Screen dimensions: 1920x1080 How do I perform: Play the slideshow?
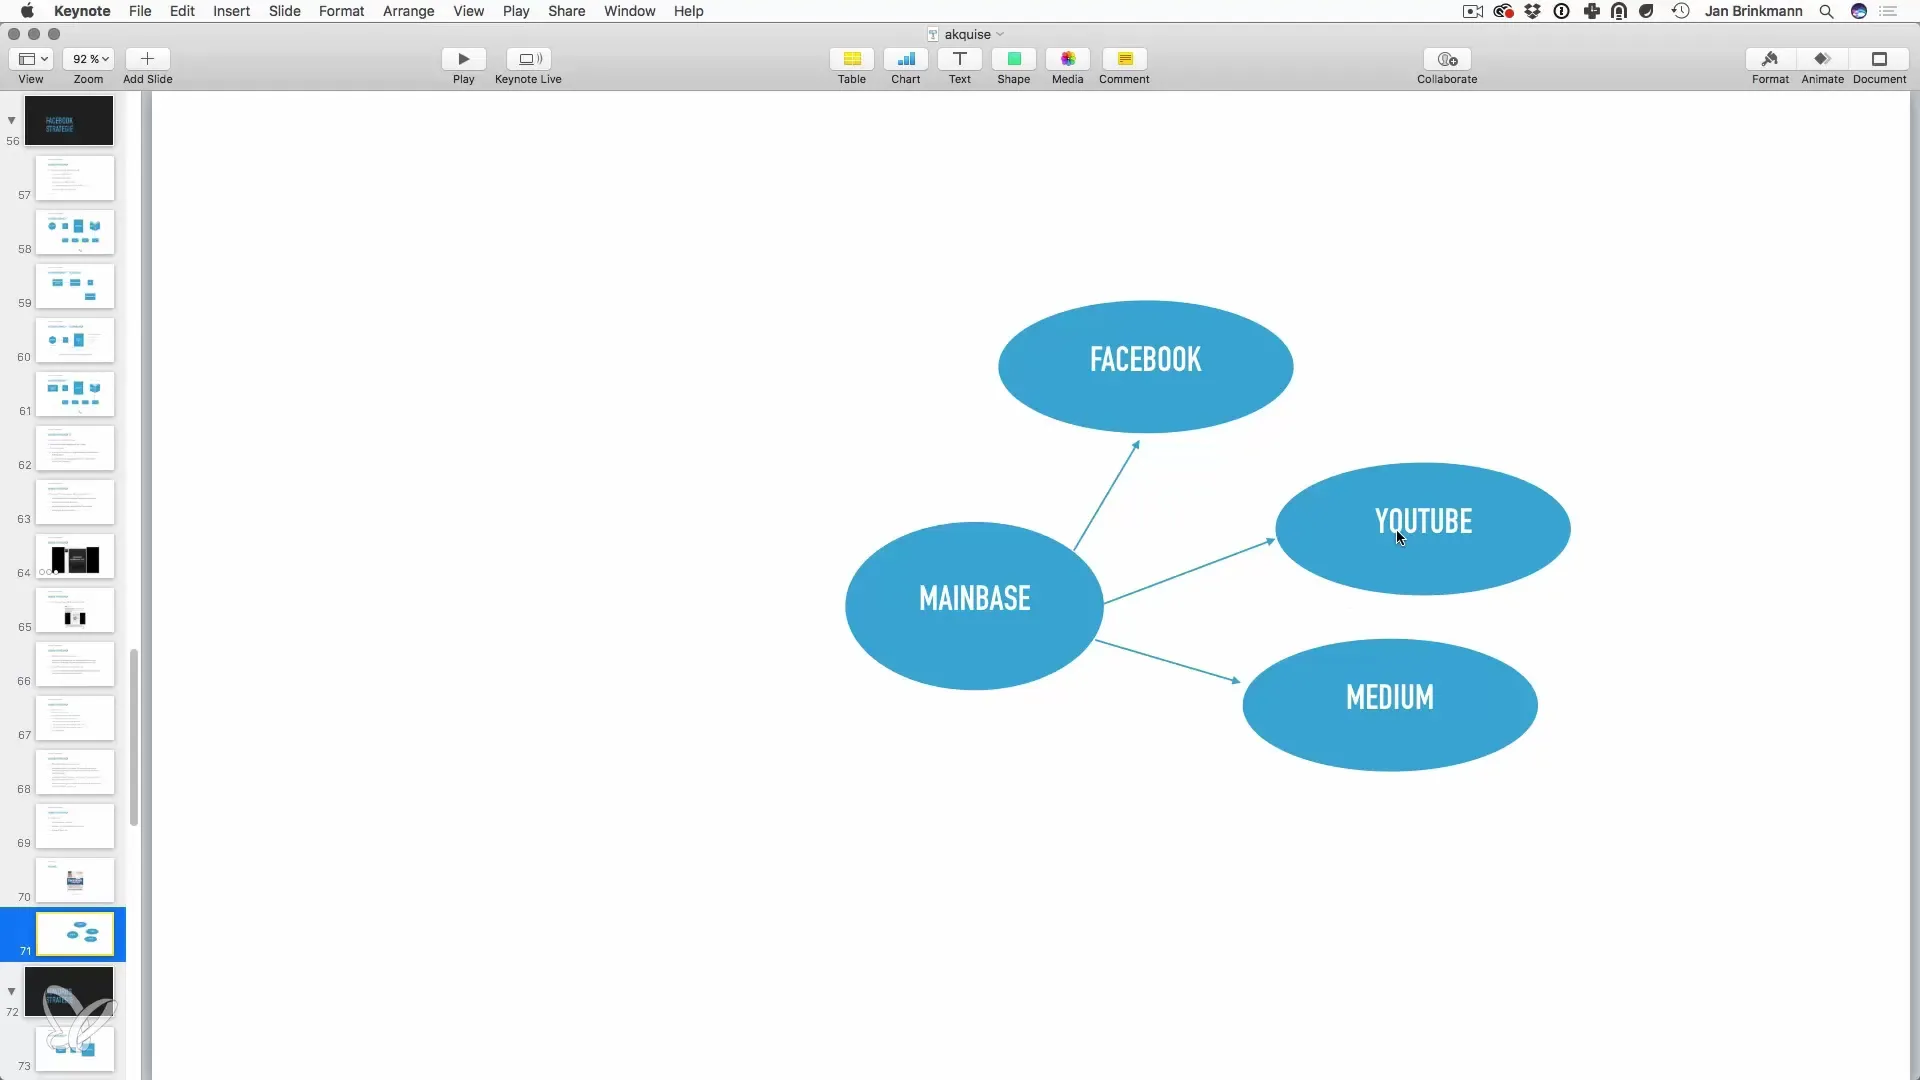[x=463, y=59]
